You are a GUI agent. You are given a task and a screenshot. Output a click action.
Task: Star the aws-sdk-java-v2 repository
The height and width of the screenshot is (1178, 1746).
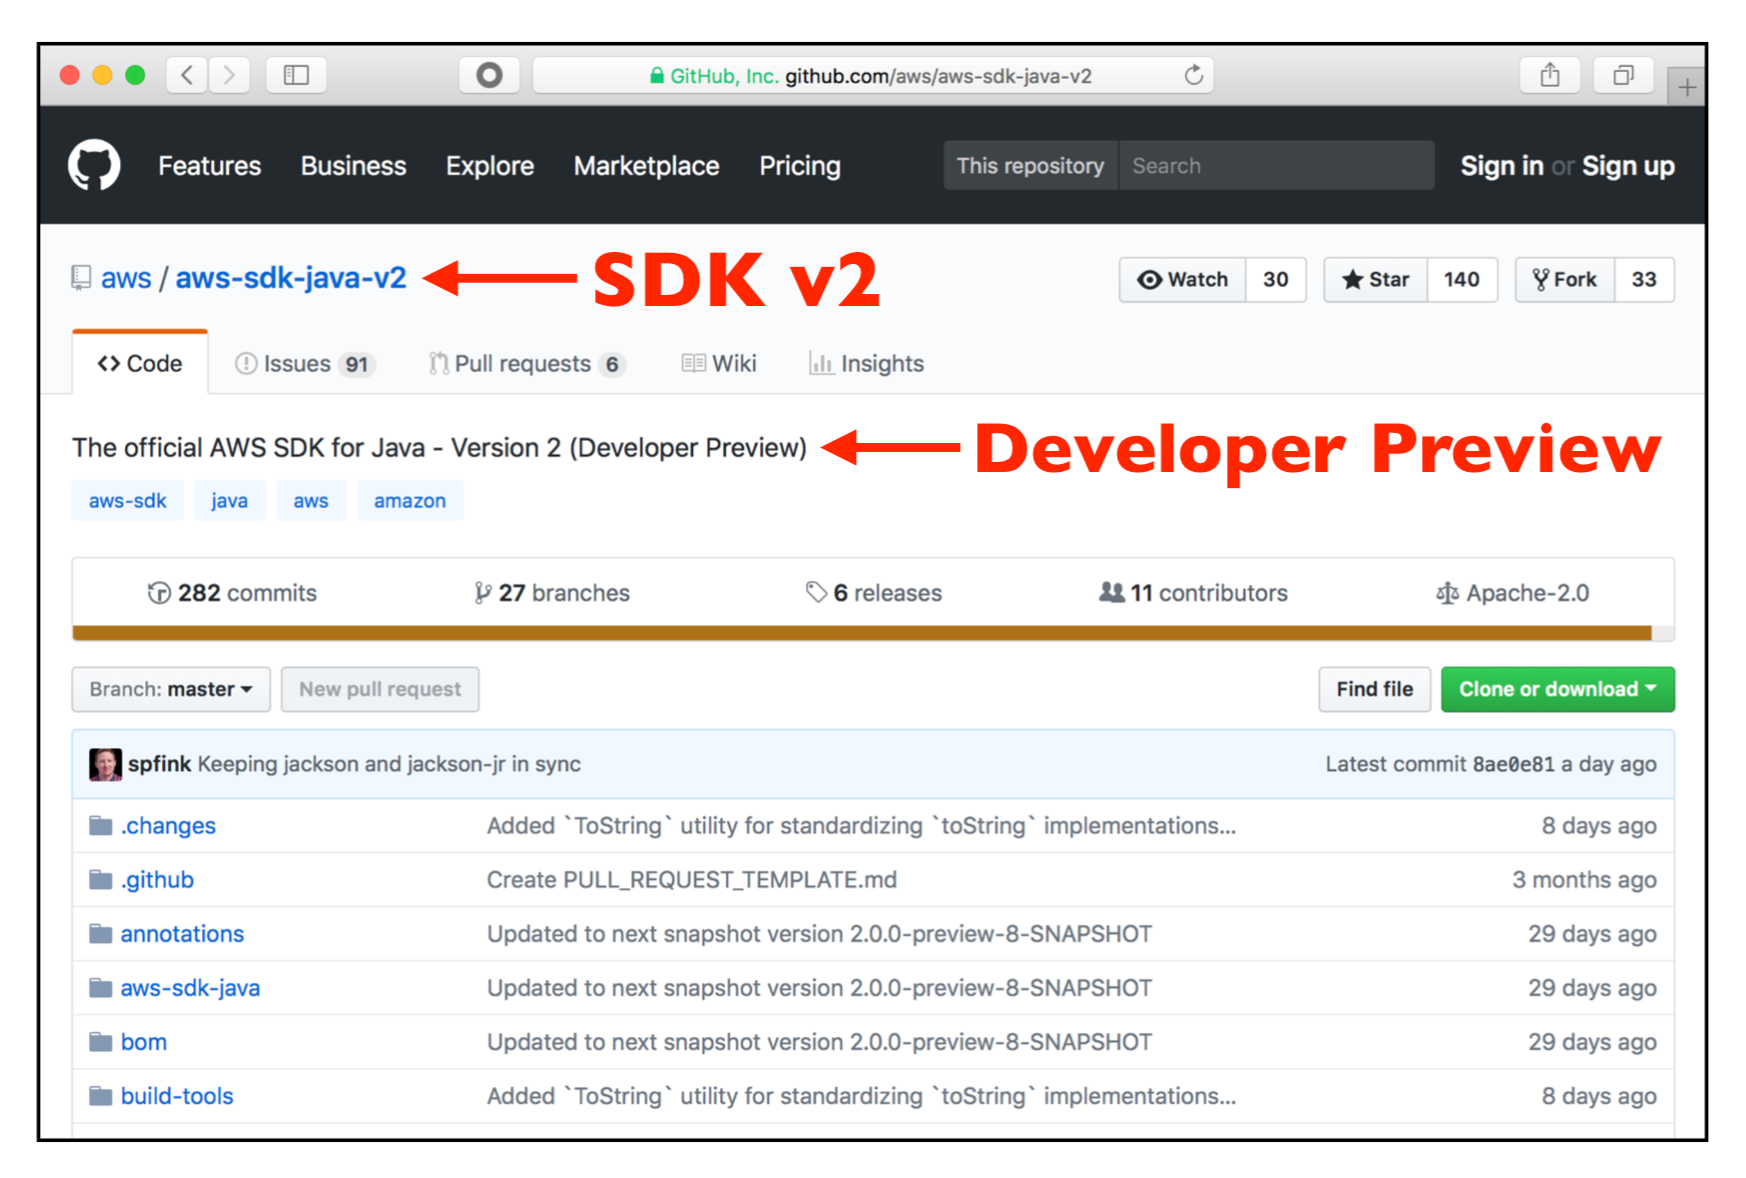pos(1376,279)
